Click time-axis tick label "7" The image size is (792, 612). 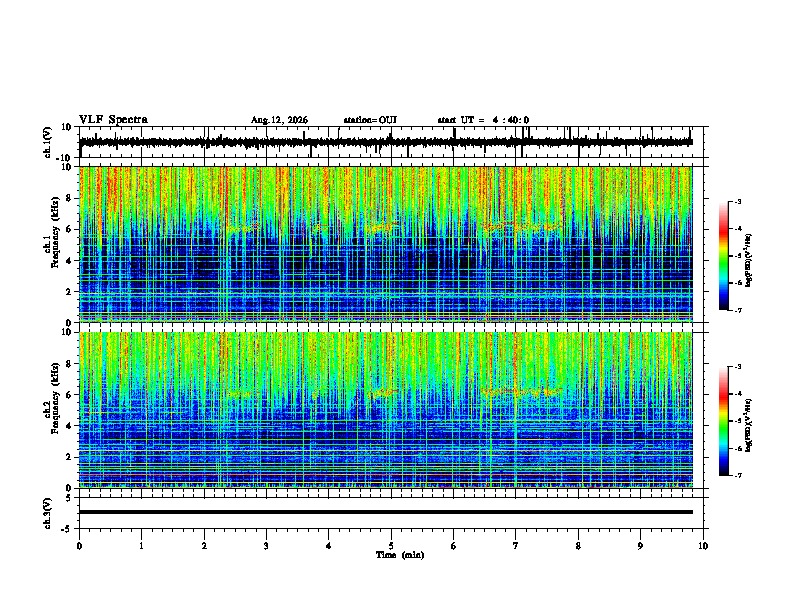[x=516, y=546]
